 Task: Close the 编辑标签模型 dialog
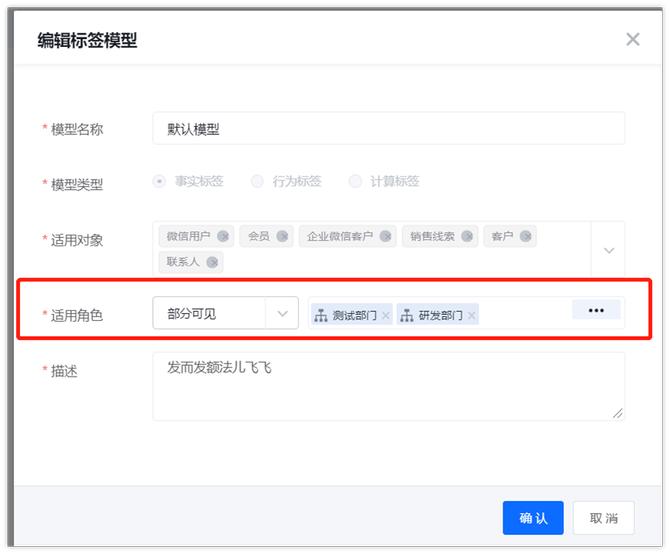[x=632, y=39]
